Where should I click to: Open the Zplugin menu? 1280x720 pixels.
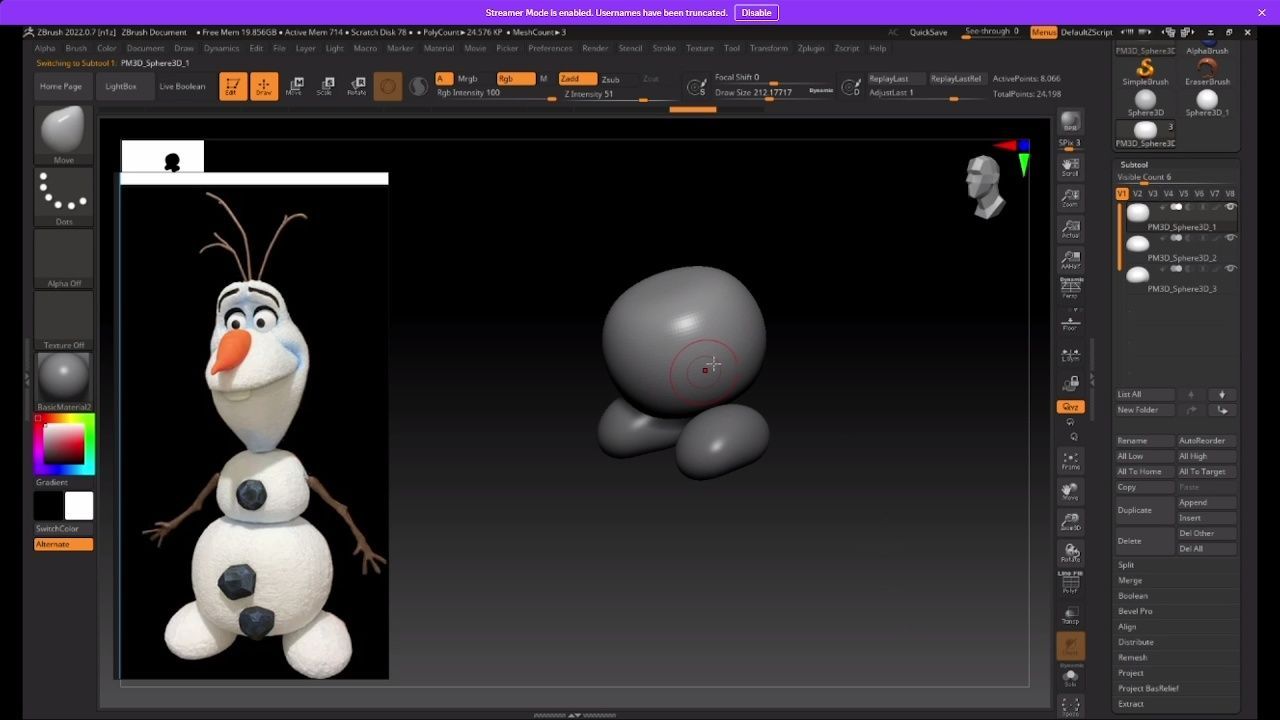(811, 48)
